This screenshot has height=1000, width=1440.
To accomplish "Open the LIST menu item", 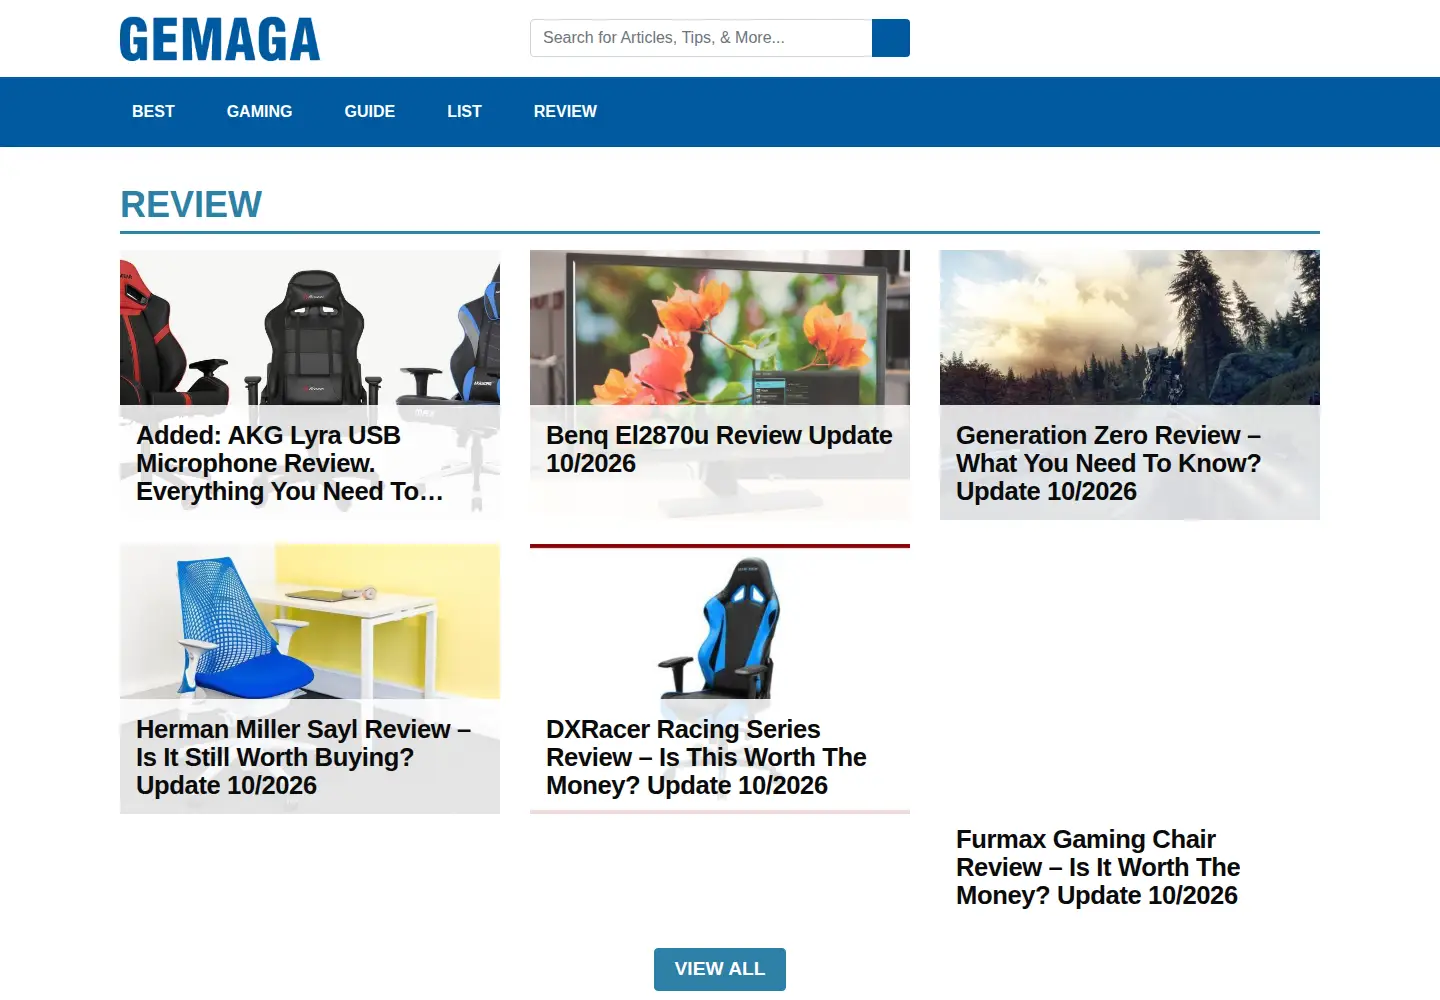I will (464, 112).
